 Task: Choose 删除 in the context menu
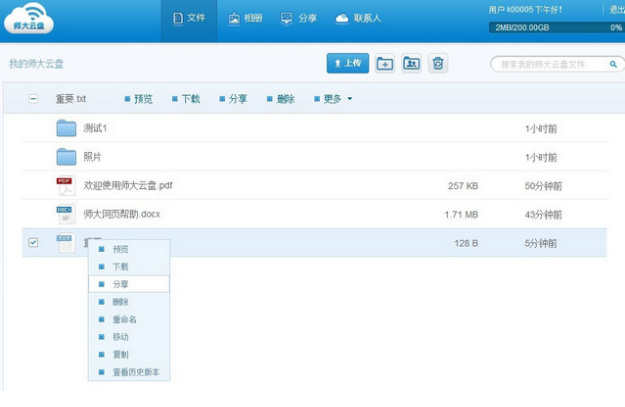[x=129, y=302]
